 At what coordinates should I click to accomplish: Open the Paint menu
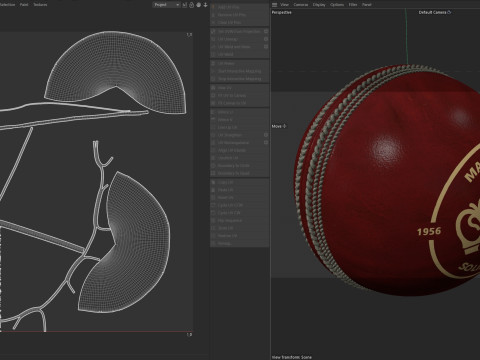(x=24, y=5)
